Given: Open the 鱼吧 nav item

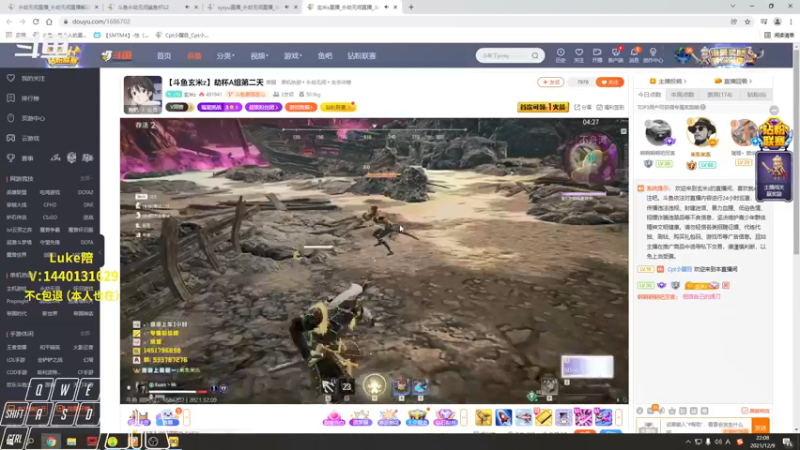Looking at the screenshot, I should click(x=325, y=56).
